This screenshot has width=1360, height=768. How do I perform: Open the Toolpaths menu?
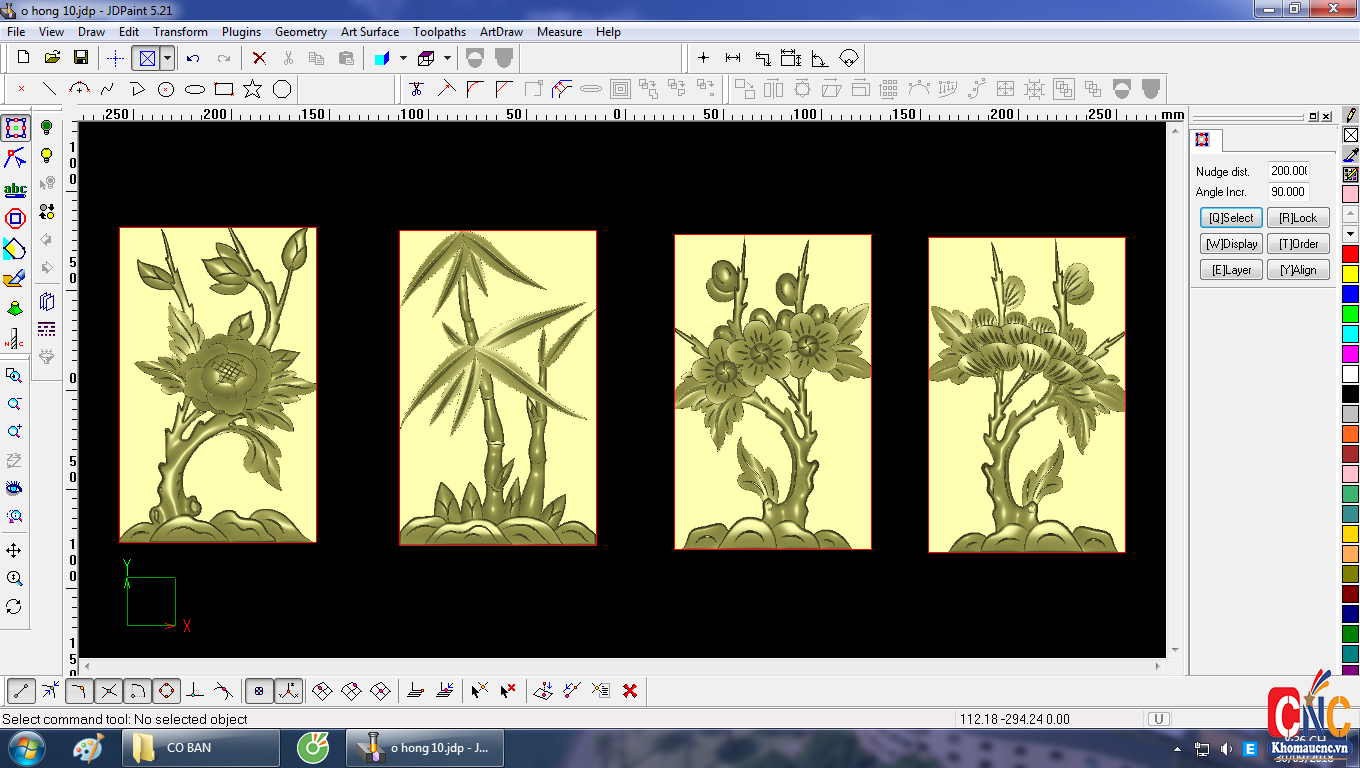pyautogui.click(x=439, y=32)
